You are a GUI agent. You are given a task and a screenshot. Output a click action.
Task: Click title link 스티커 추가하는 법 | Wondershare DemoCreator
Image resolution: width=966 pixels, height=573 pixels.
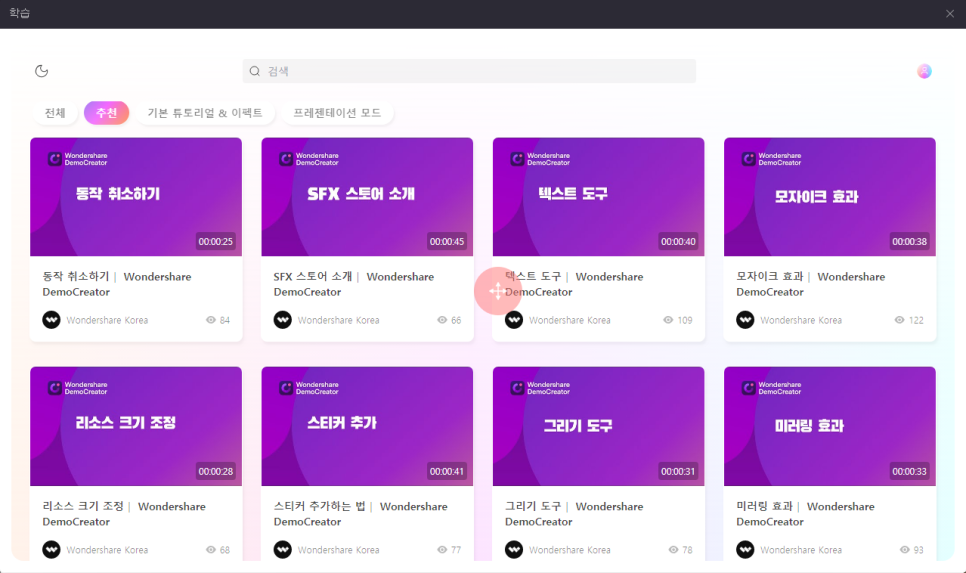360,514
